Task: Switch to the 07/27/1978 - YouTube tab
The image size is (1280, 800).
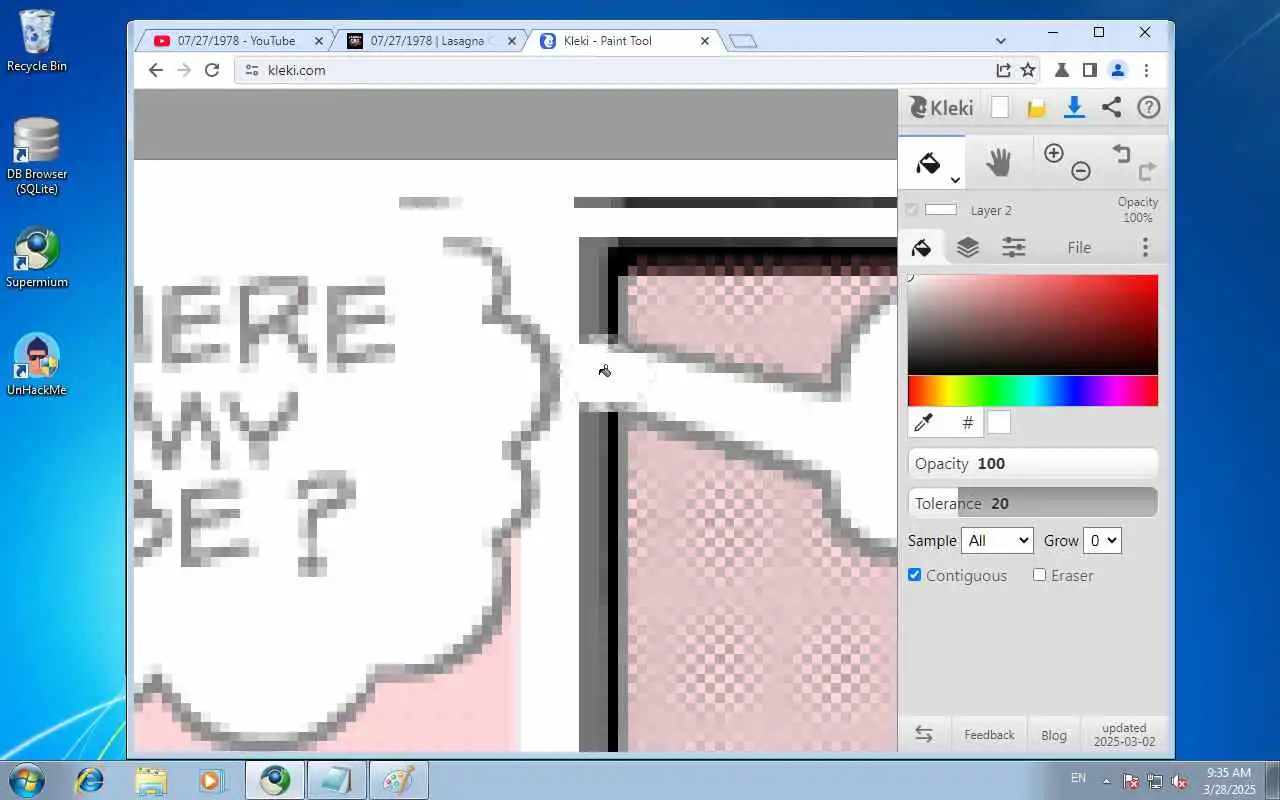Action: [236, 41]
